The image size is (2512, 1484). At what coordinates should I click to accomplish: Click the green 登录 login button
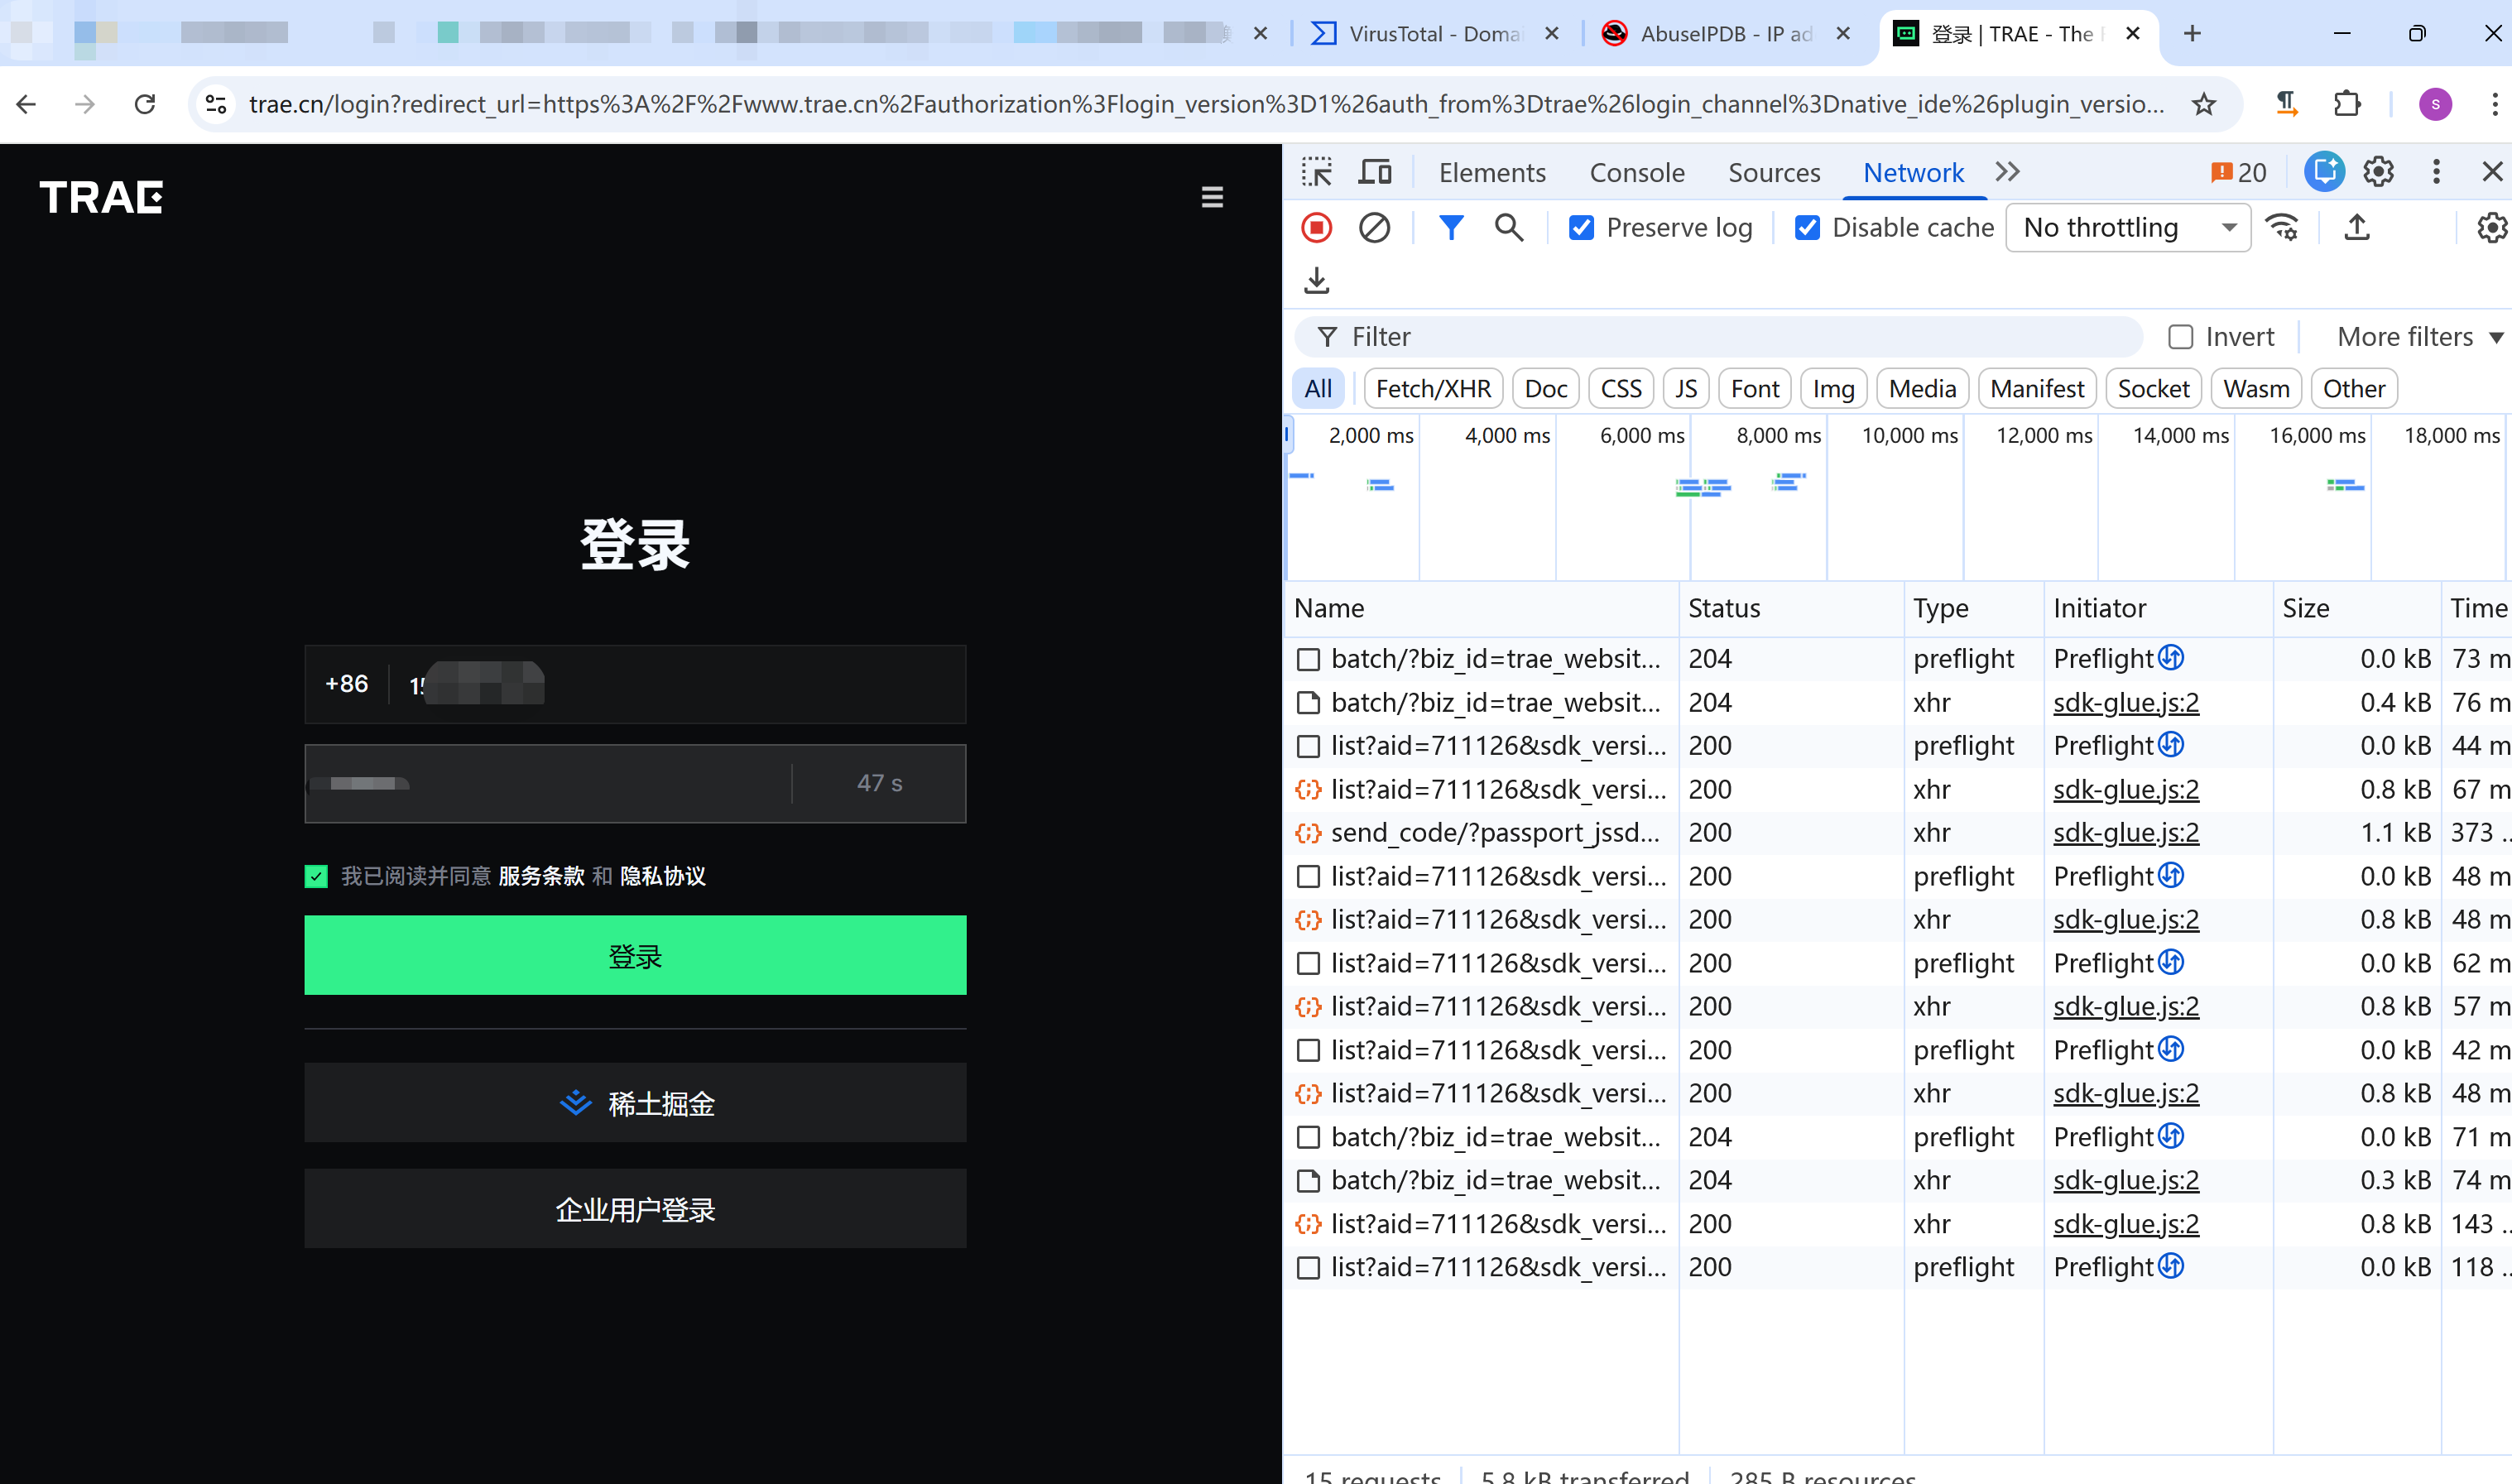point(635,956)
